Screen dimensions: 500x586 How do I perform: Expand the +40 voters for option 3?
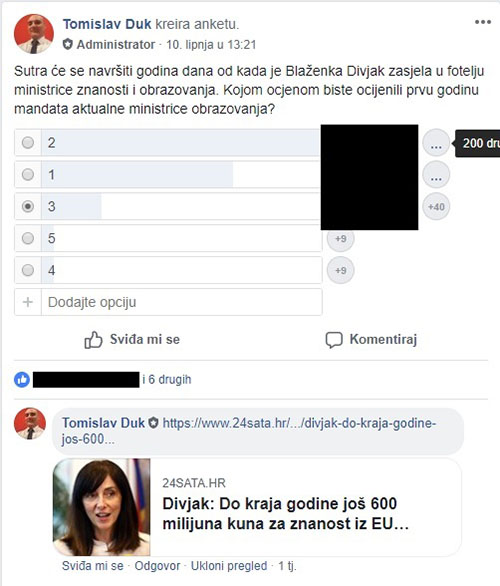436,207
